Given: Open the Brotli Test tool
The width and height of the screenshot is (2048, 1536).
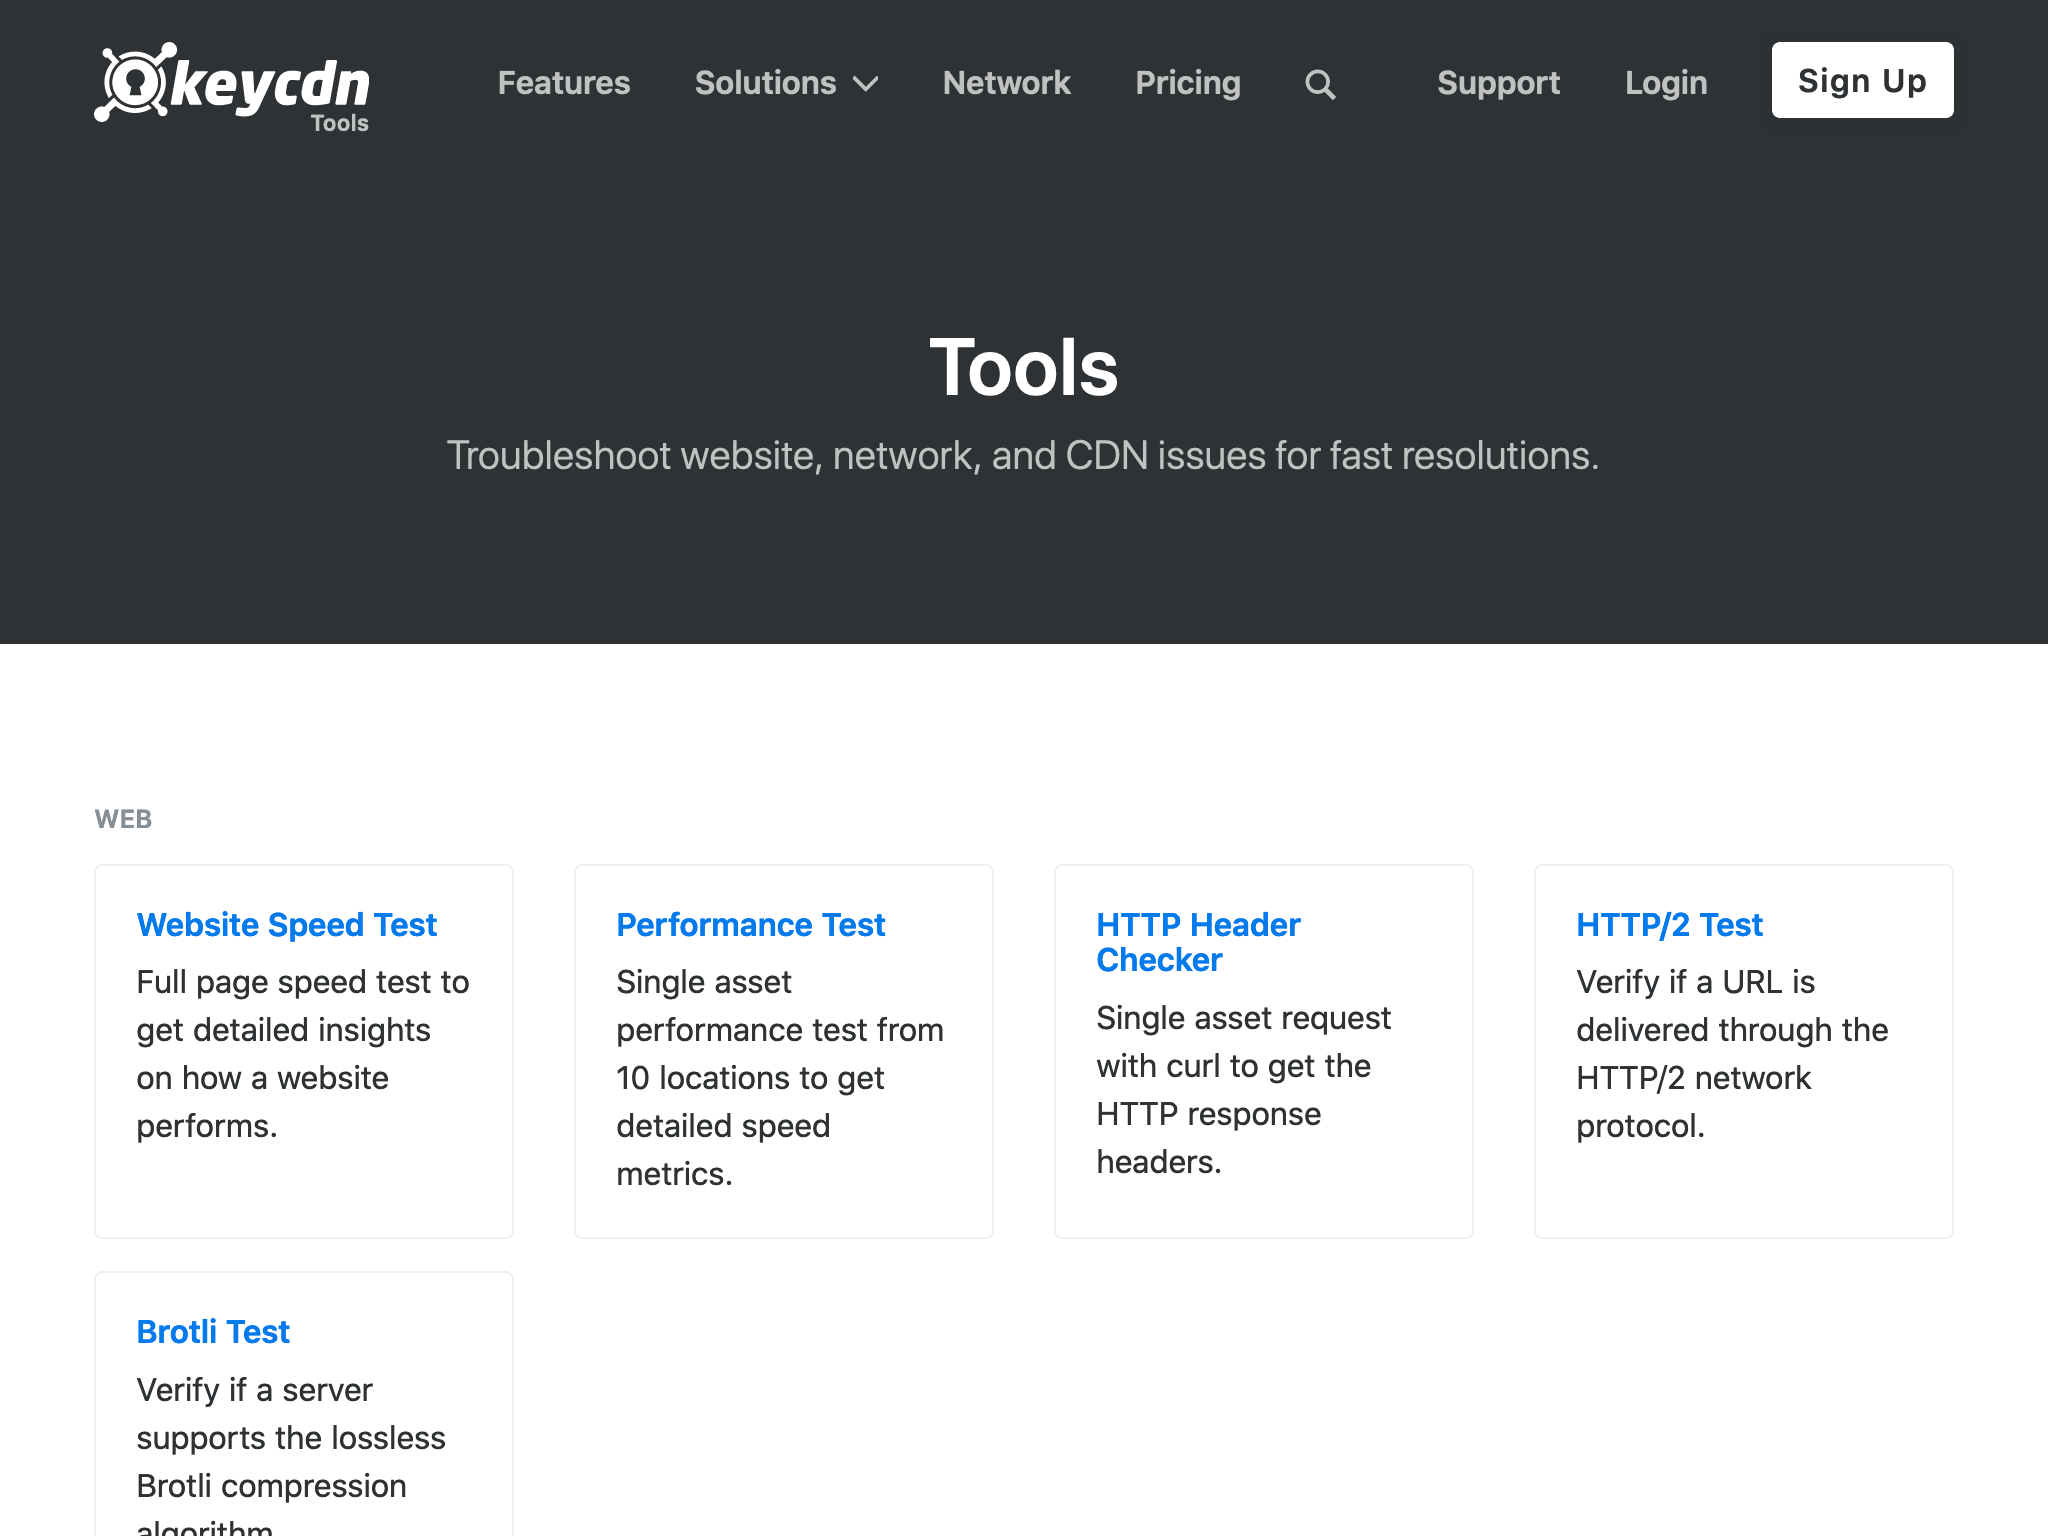Looking at the screenshot, I should [x=213, y=1332].
